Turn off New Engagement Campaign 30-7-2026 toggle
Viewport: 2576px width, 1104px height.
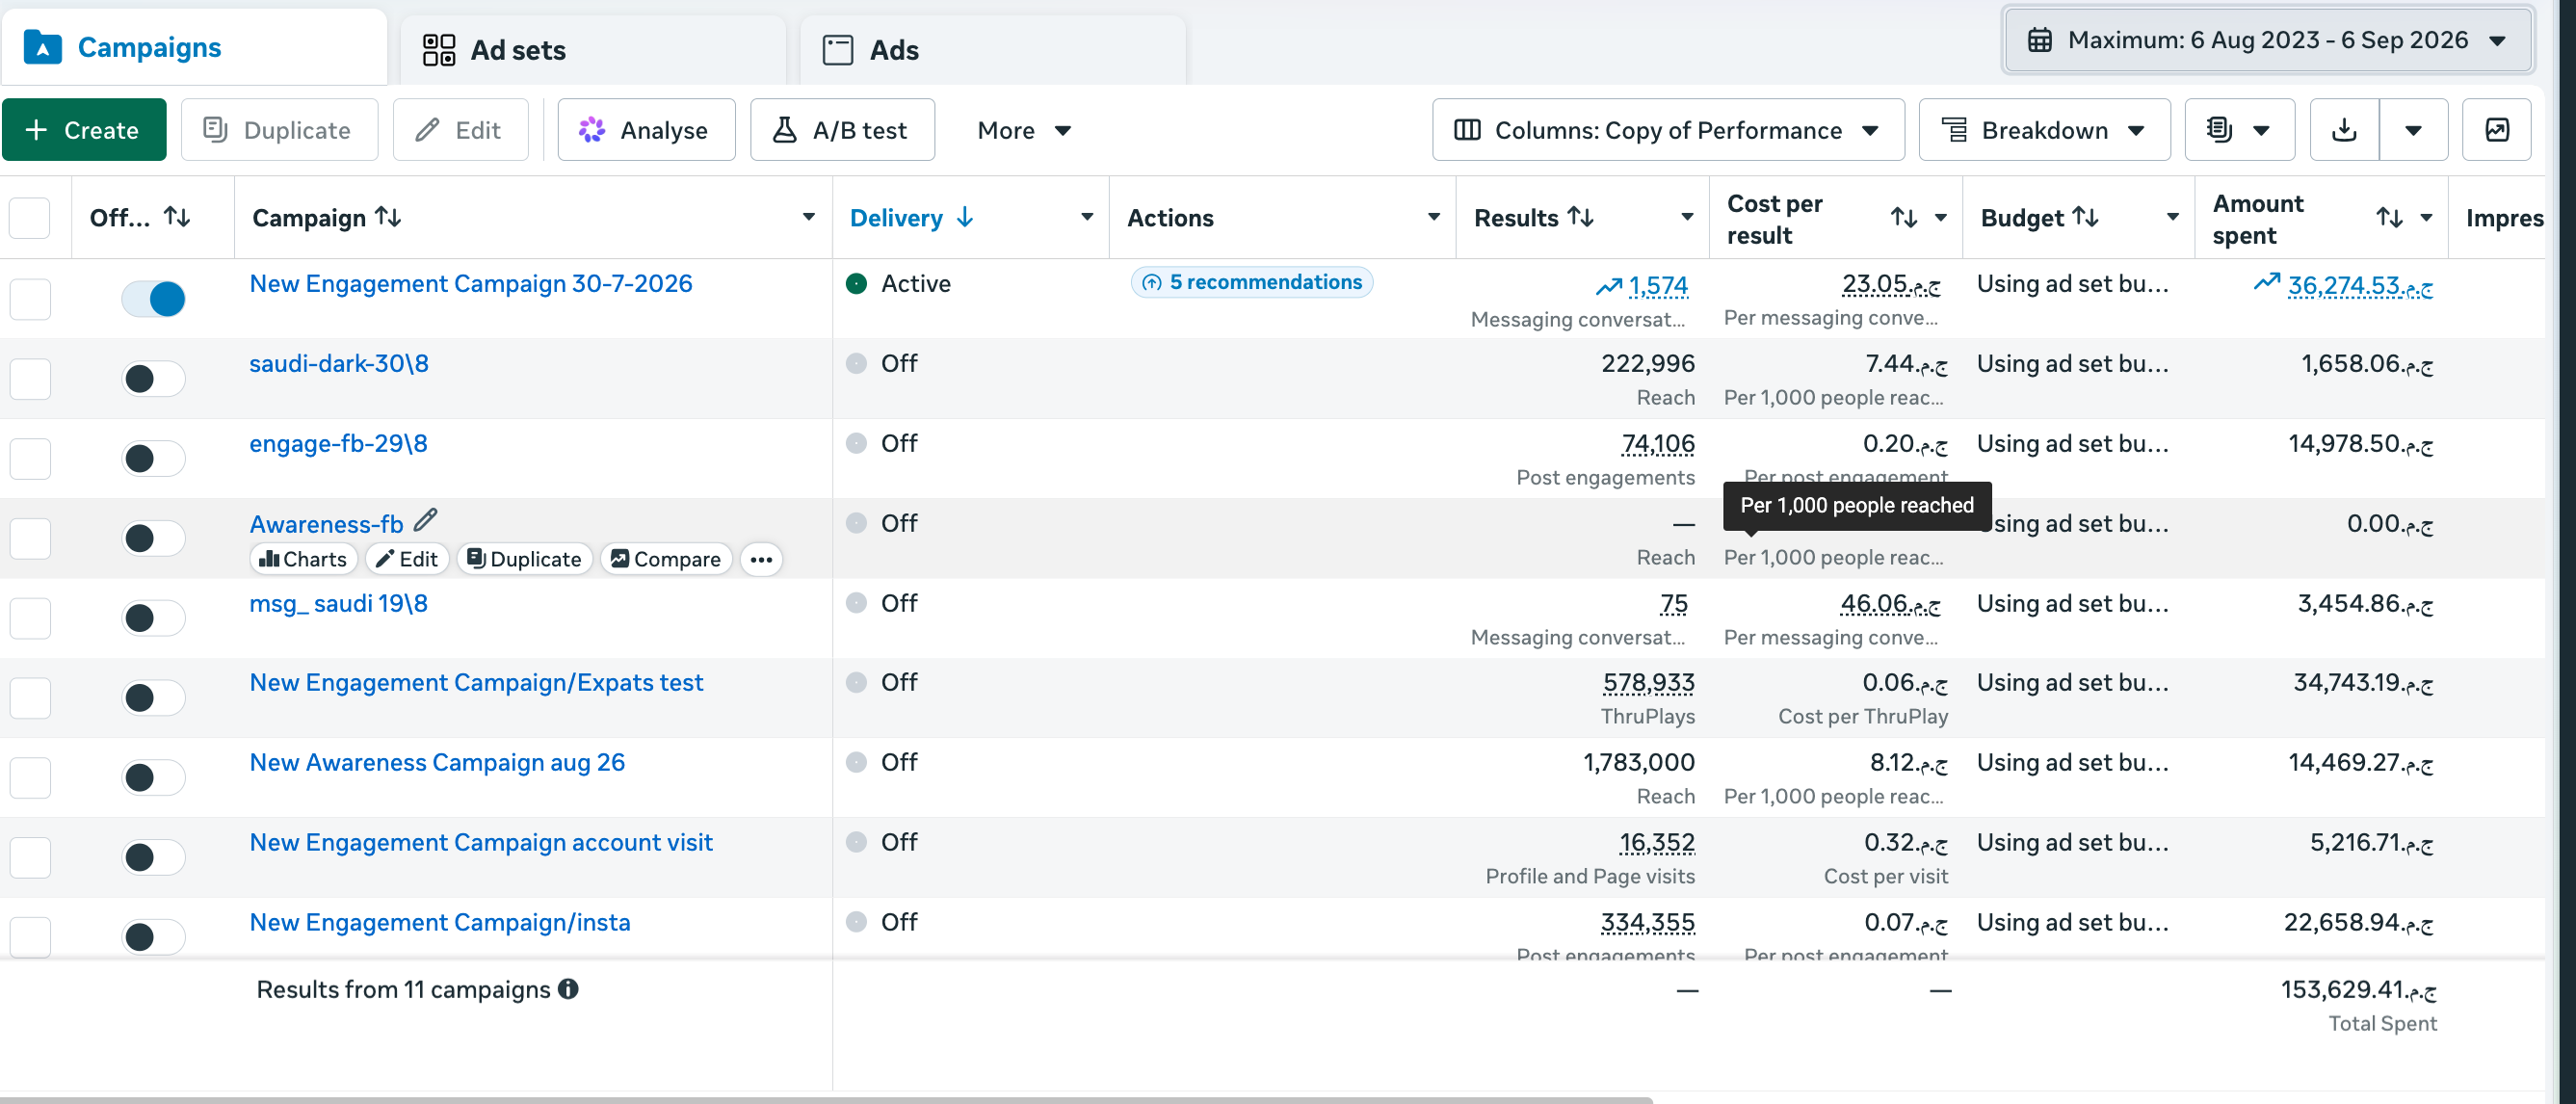(153, 298)
